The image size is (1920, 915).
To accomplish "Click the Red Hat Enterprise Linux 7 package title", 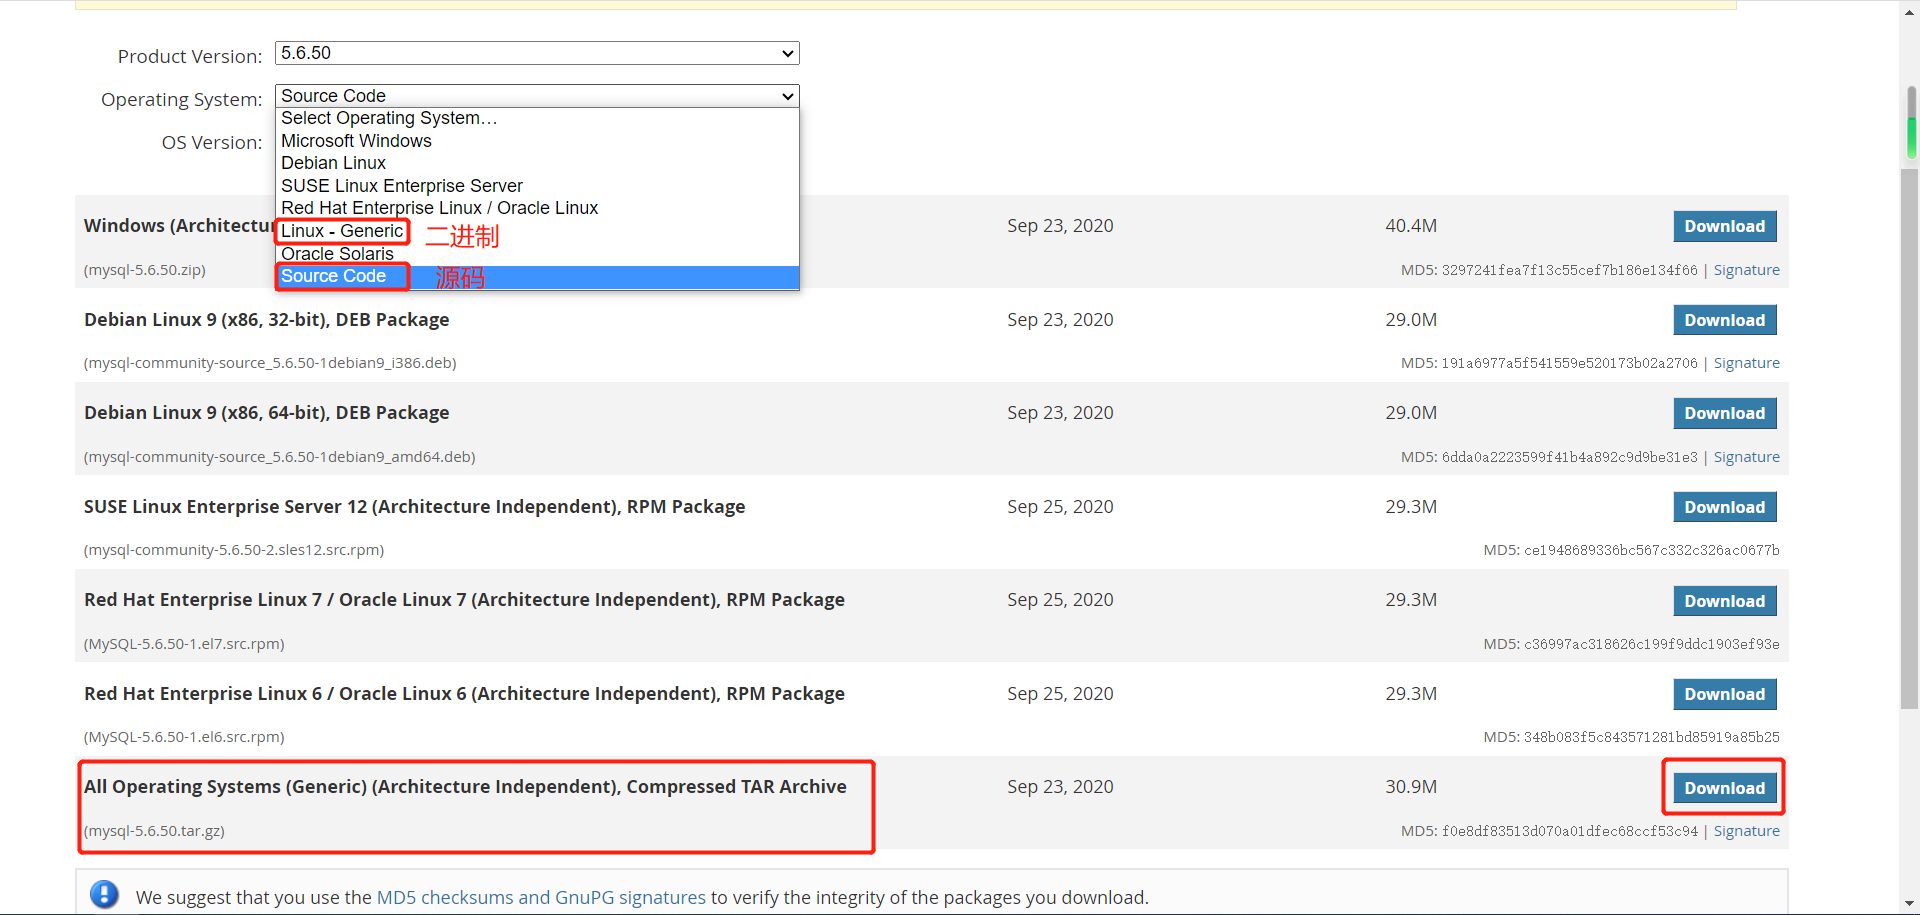I will coord(464,600).
